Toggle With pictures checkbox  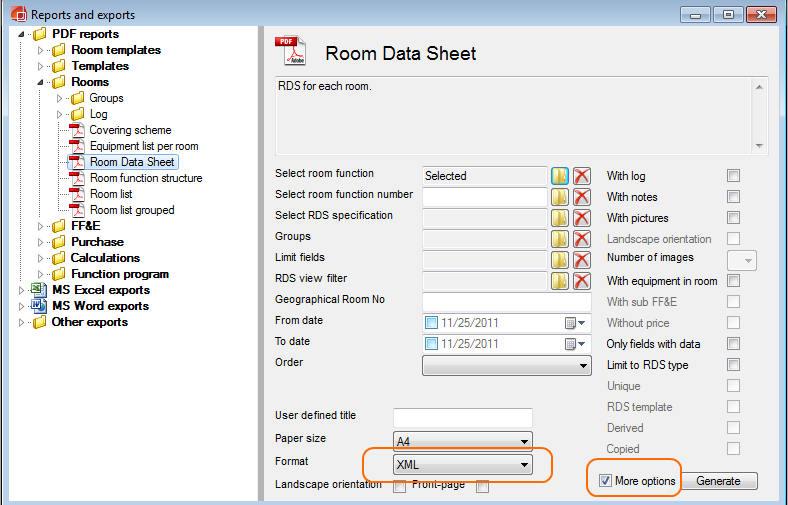[733, 218]
